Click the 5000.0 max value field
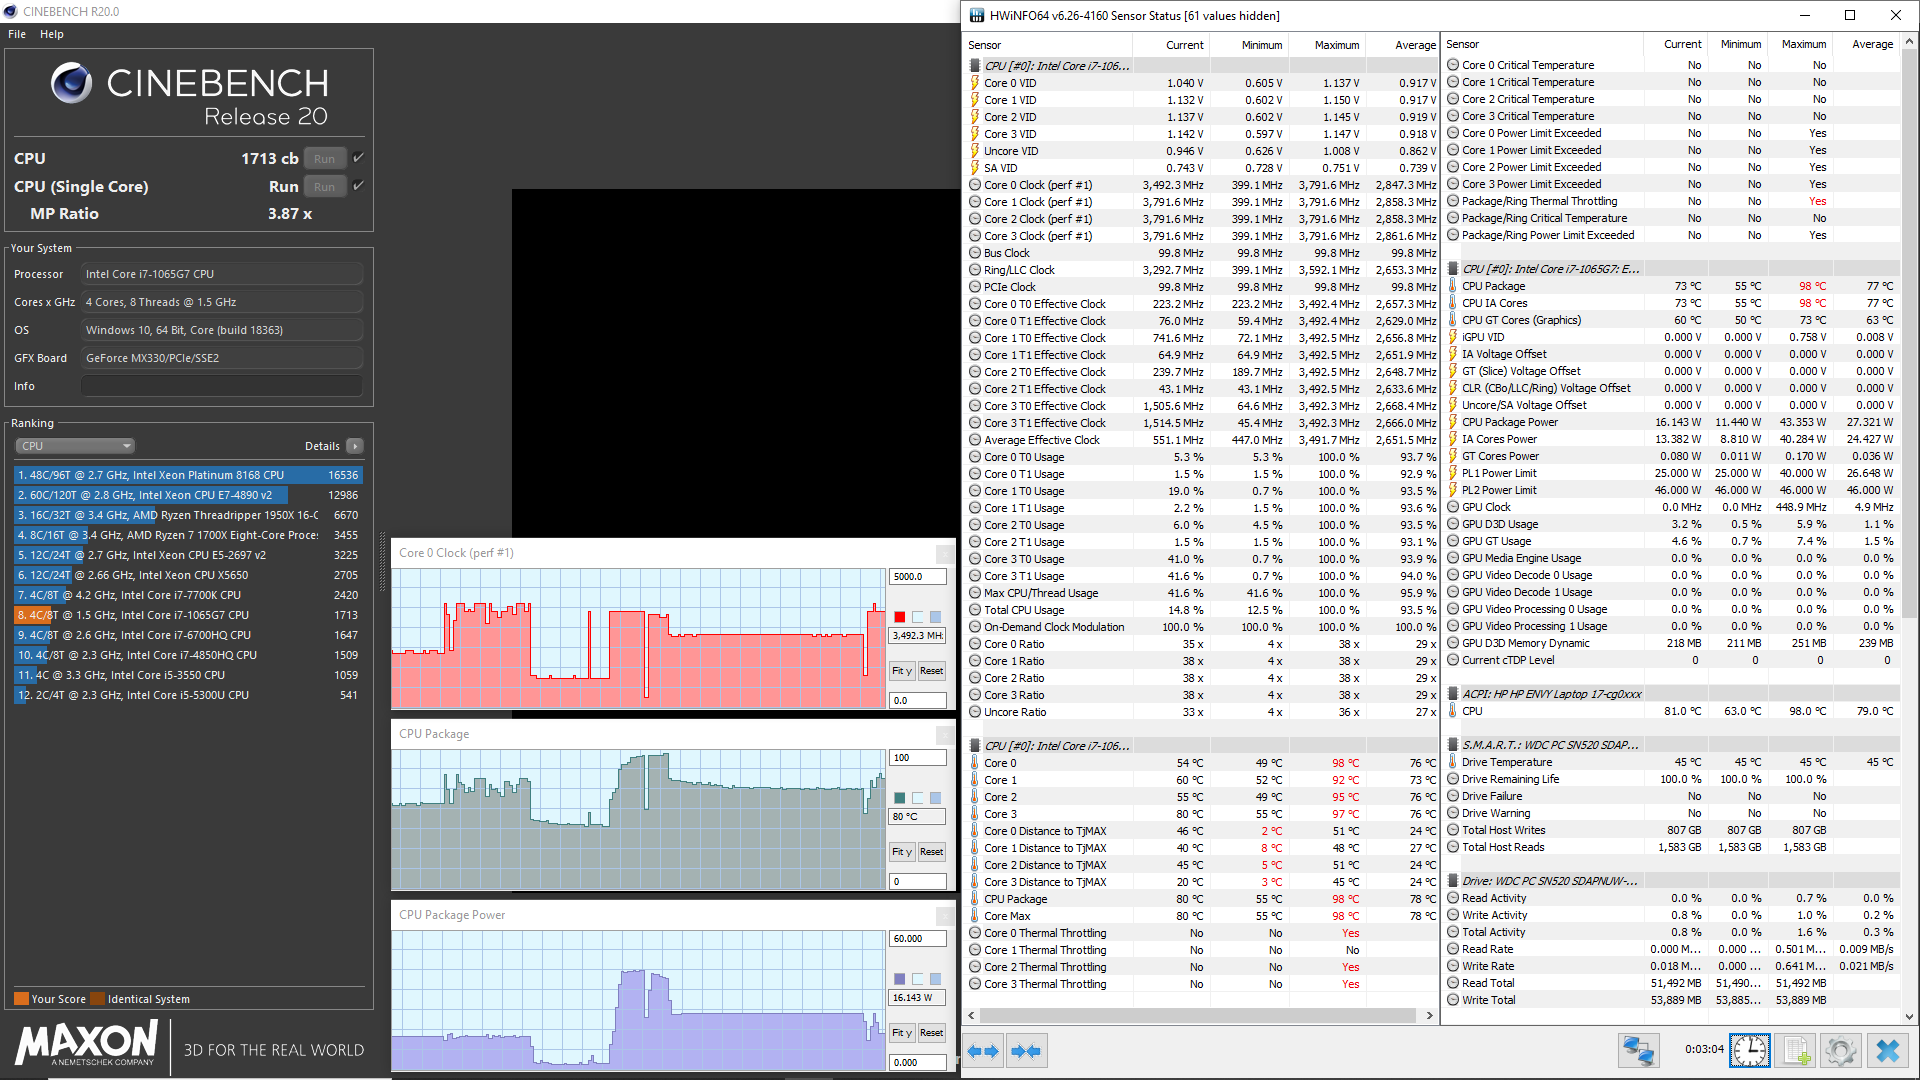This screenshot has height=1080, width=1920. [x=917, y=577]
